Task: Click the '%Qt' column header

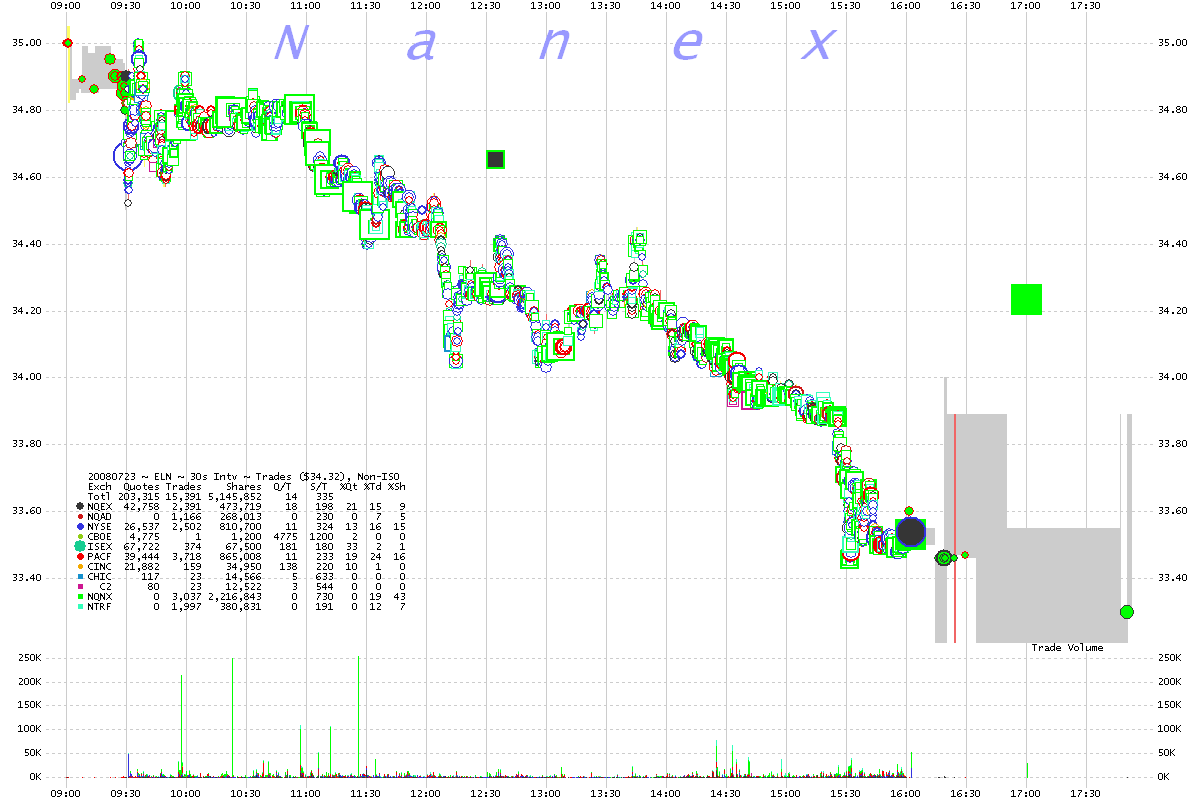Action: point(349,487)
